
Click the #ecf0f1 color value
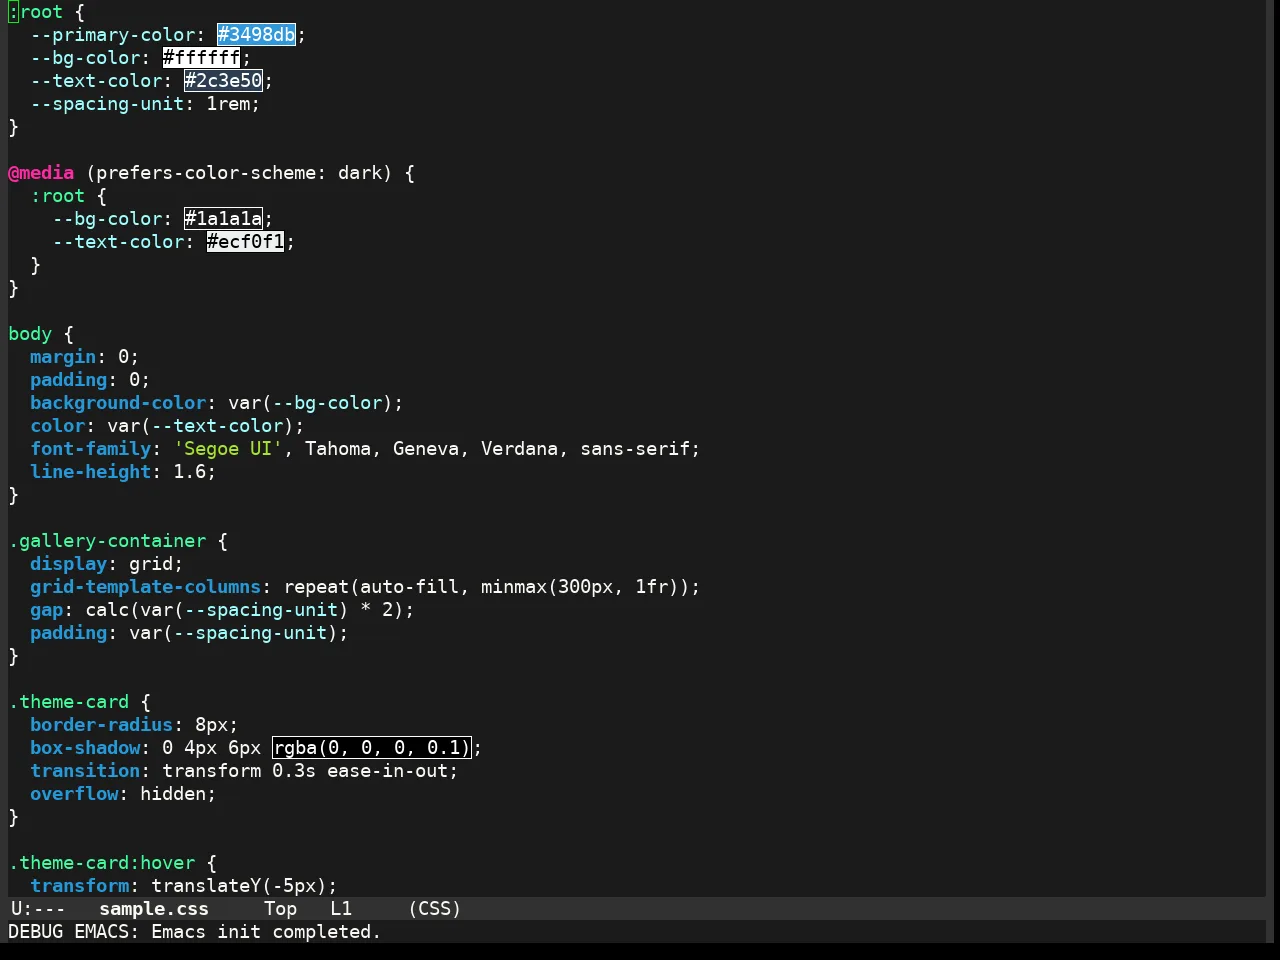pyautogui.click(x=246, y=242)
